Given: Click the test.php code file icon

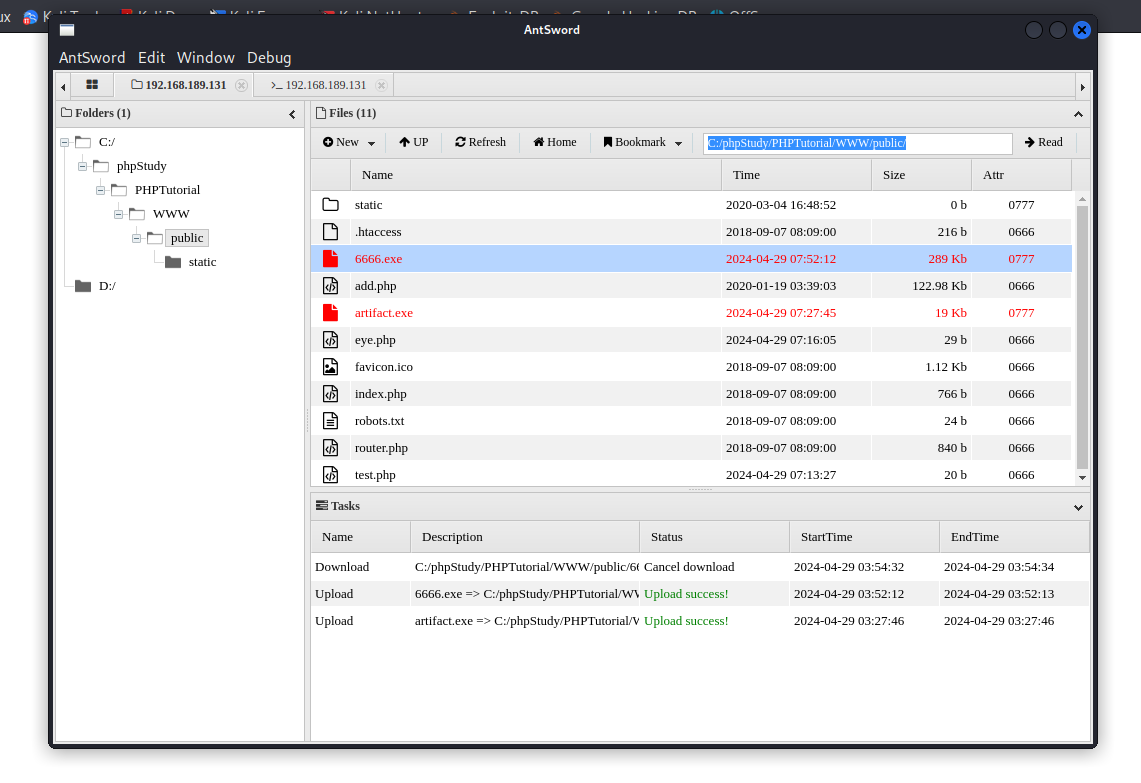Looking at the screenshot, I should click(330, 474).
